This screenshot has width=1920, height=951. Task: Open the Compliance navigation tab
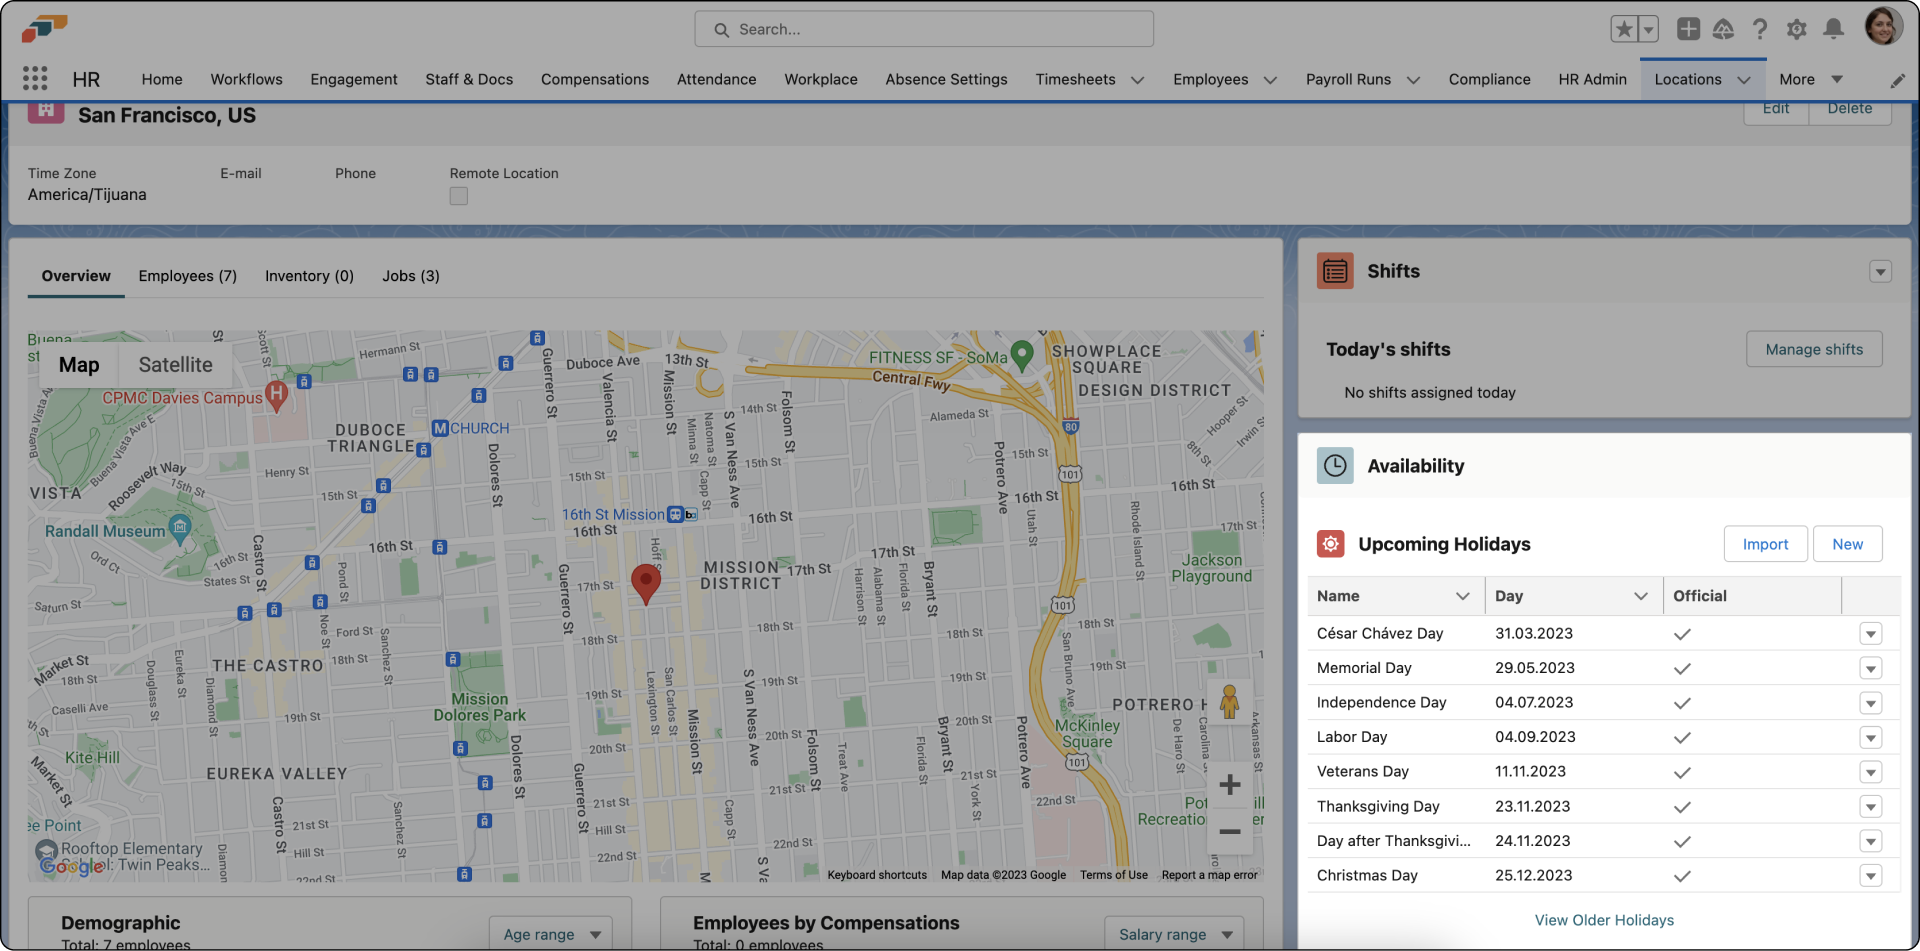click(x=1489, y=79)
